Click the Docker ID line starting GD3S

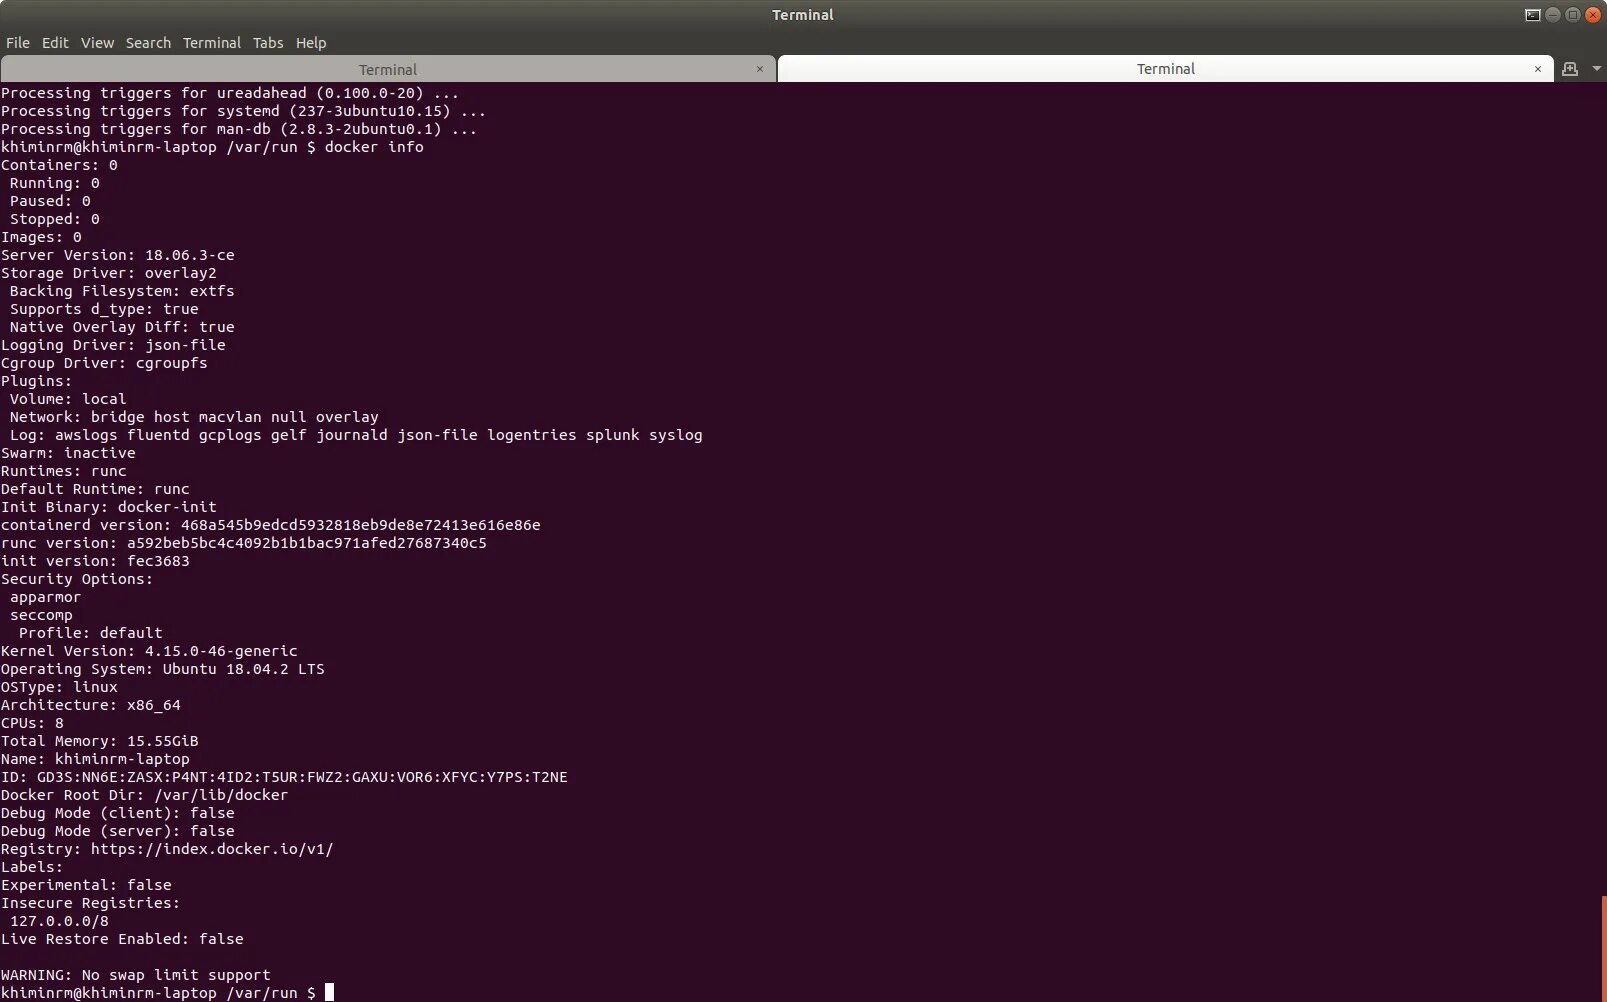[284, 777]
